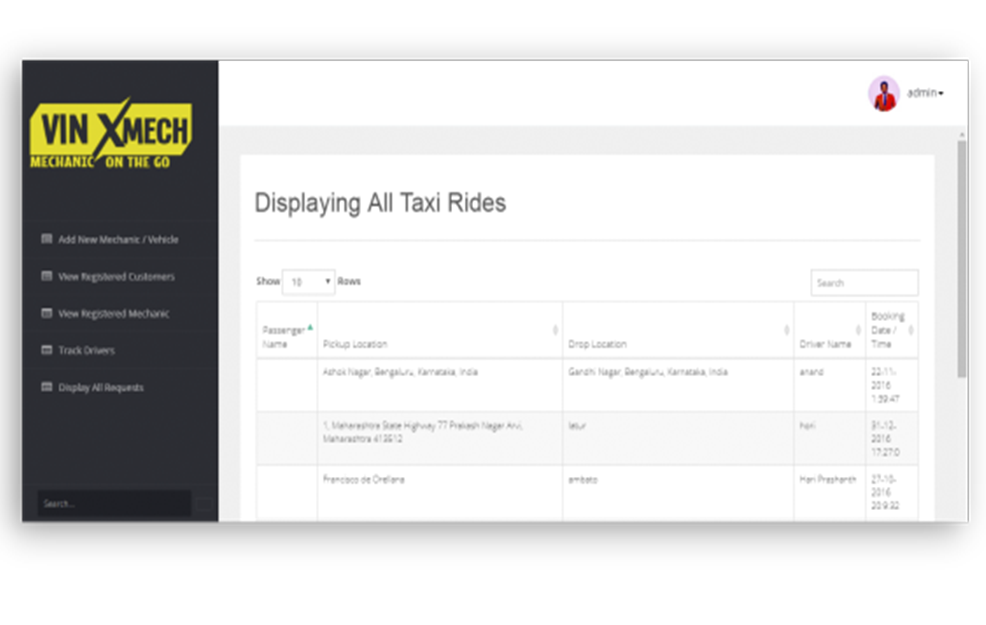Click the sidebar Search box
986x625 pixels.
114,504
